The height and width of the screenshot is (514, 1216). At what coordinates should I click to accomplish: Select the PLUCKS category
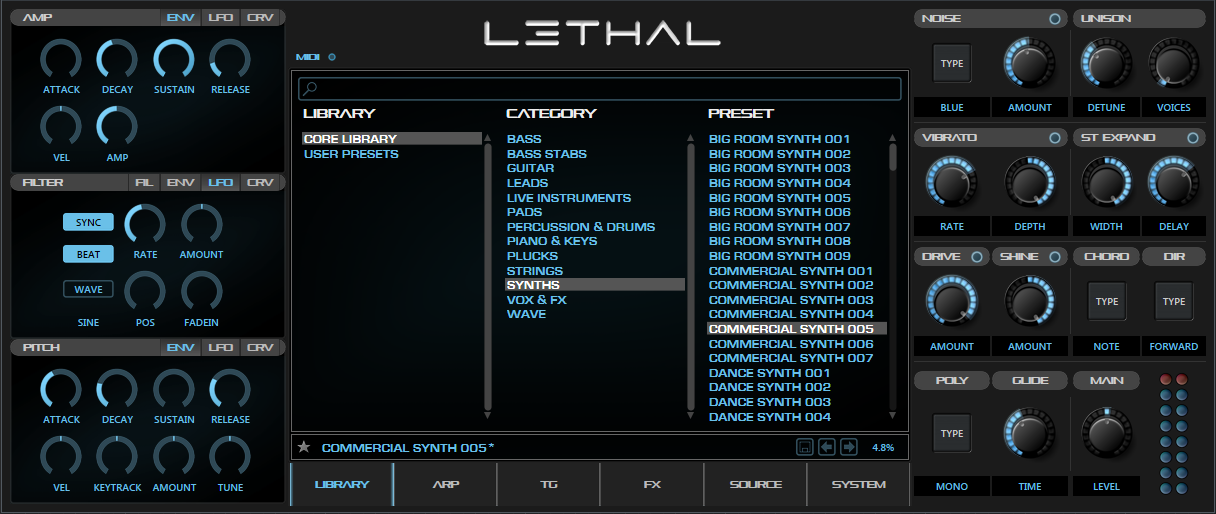(x=532, y=256)
